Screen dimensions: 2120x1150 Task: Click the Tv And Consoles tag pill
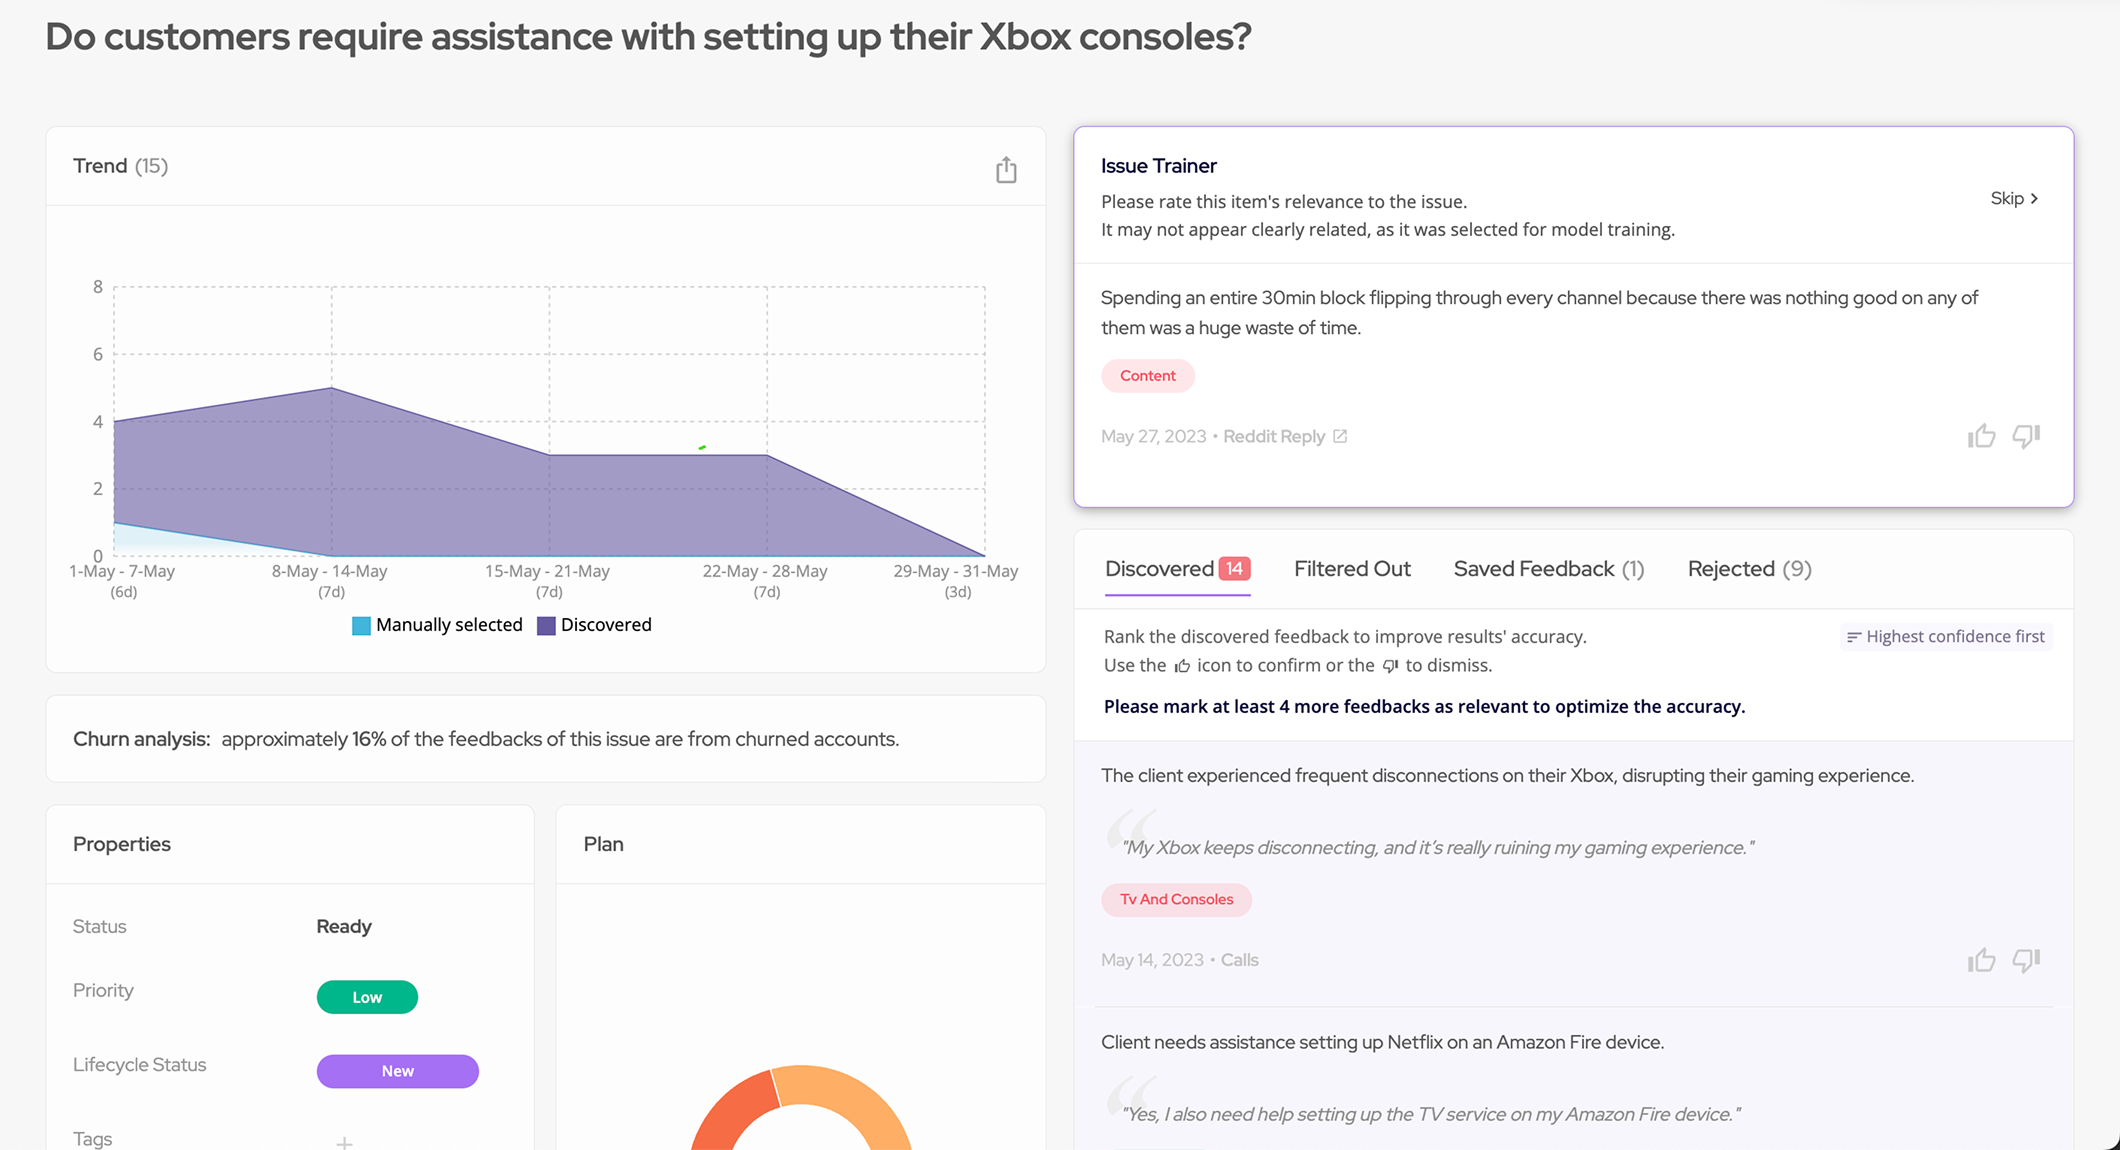1176,899
